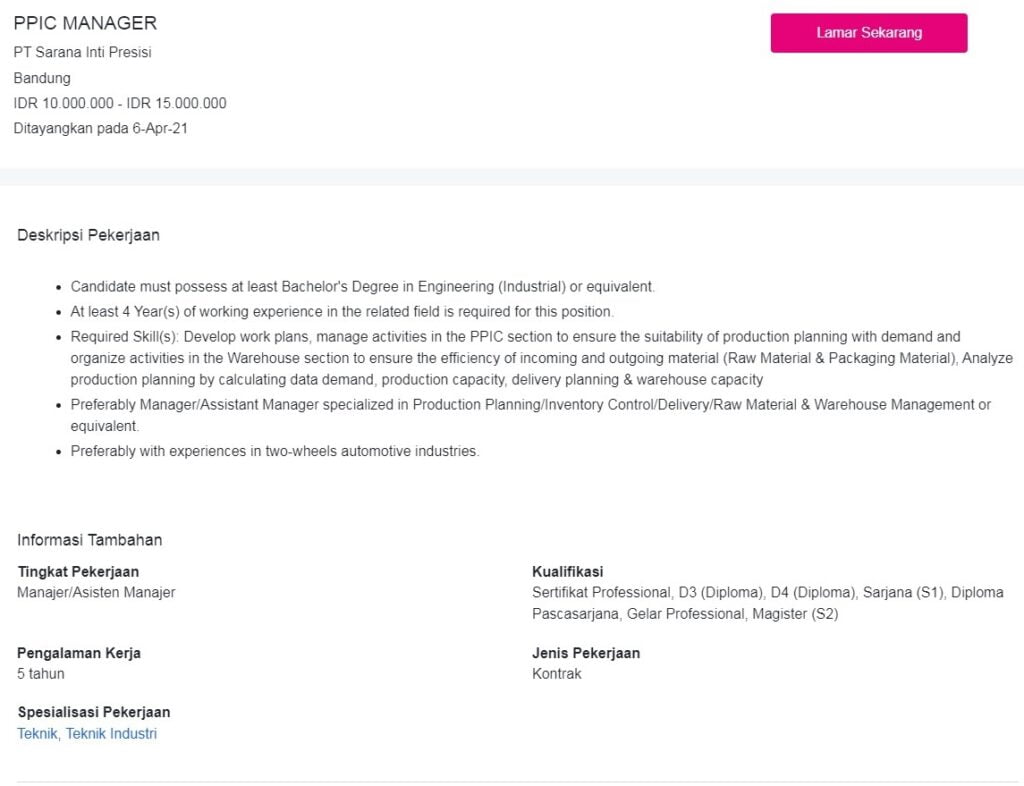Click the Bachelor's Degree requirement bullet

(362, 287)
